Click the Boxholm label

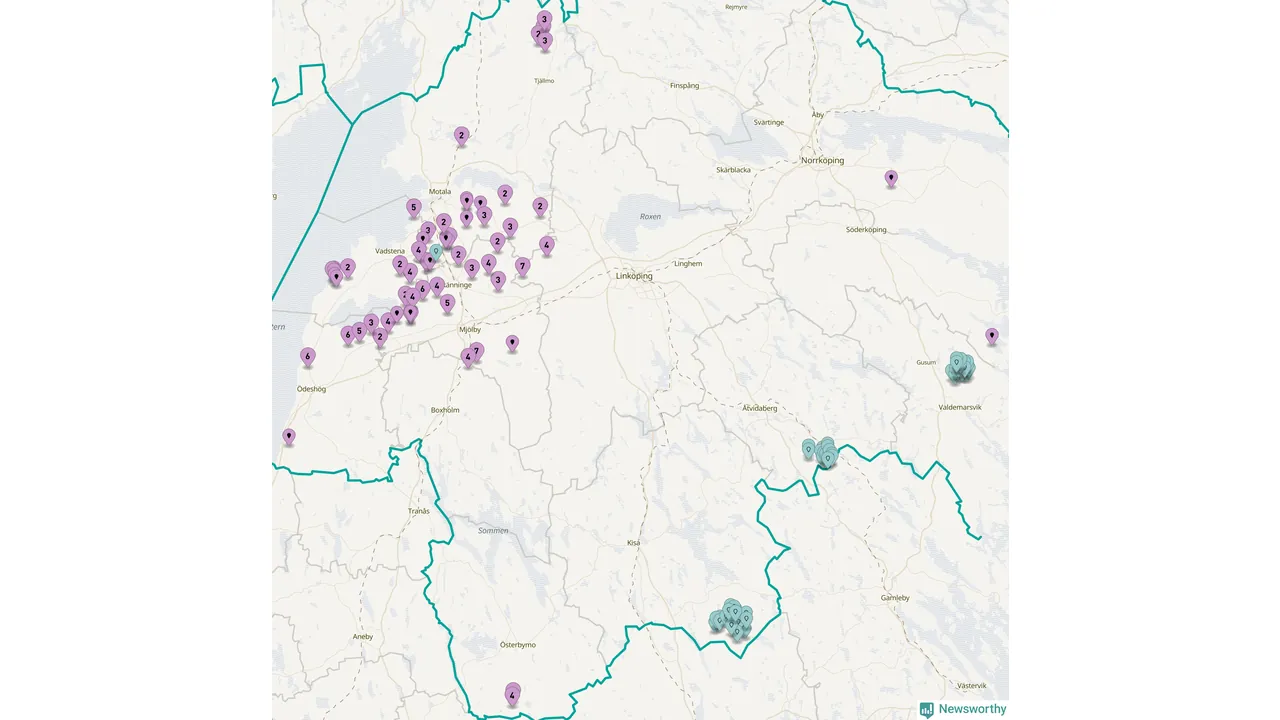tap(444, 410)
